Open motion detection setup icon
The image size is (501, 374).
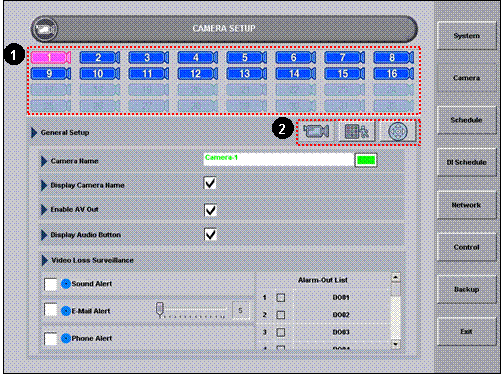click(x=357, y=131)
